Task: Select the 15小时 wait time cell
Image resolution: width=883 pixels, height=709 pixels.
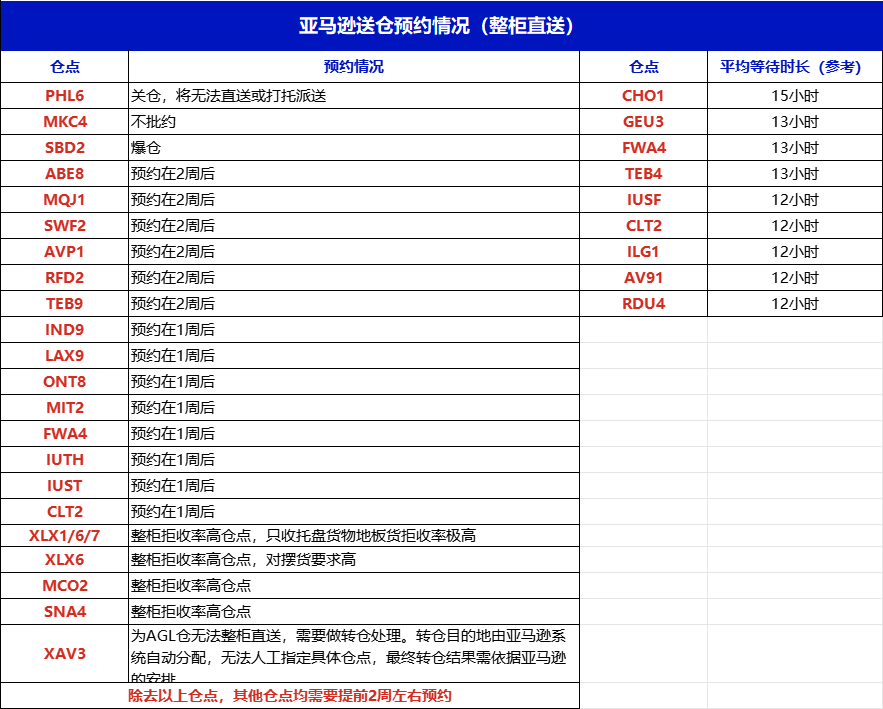Action: pyautogui.click(x=795, y=96)
